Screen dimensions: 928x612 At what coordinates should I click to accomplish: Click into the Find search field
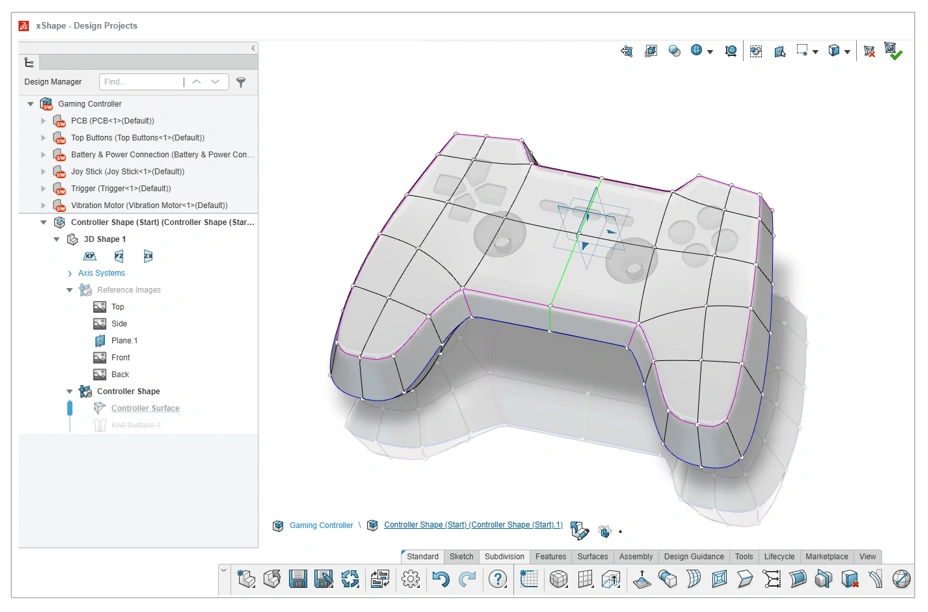tap(141, 82)
